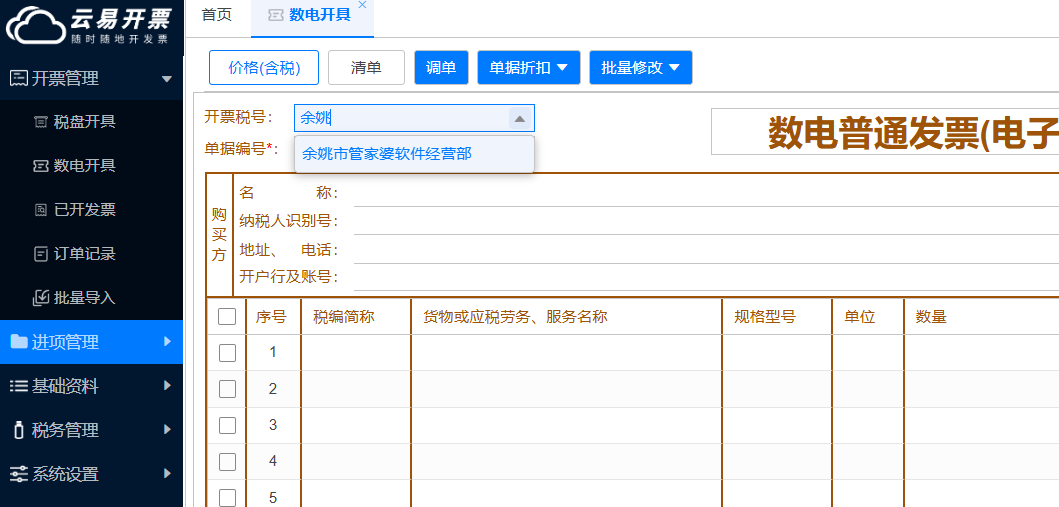1059x507 pixels.
Task: Open the 进项管理 menu
Action: [91, 342]
